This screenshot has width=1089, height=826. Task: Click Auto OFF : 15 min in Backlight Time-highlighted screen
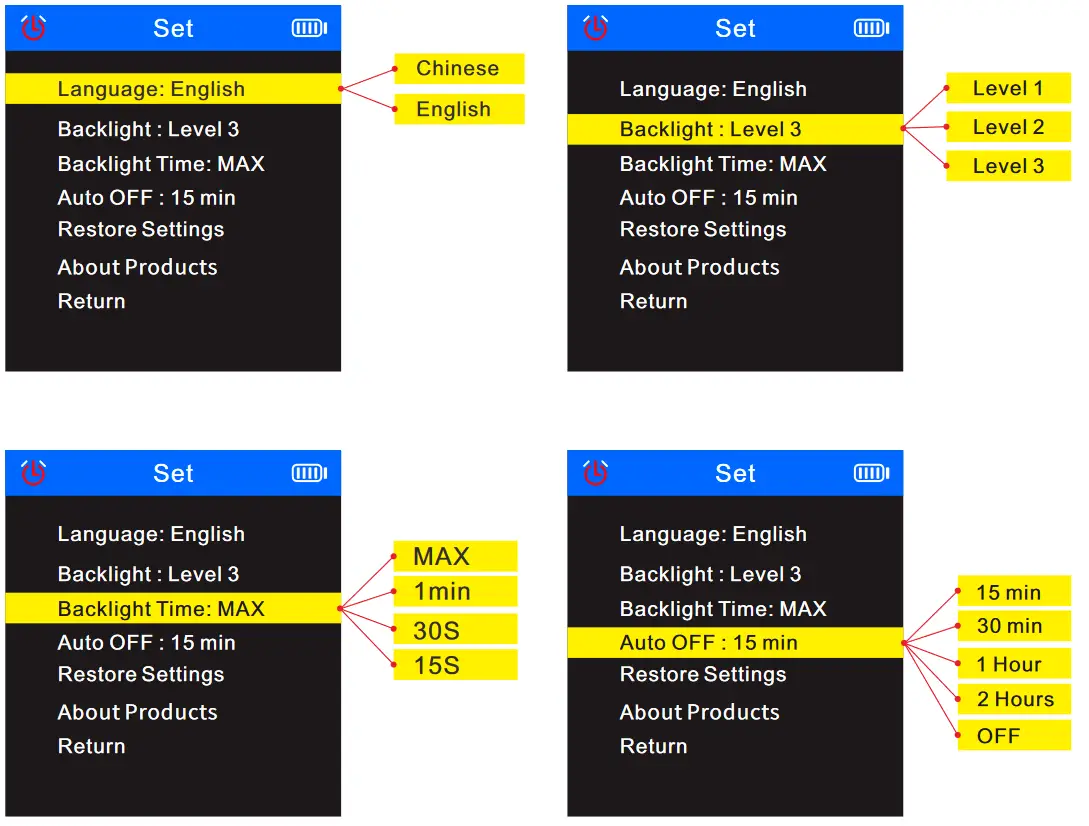click(x=147, y=643)
